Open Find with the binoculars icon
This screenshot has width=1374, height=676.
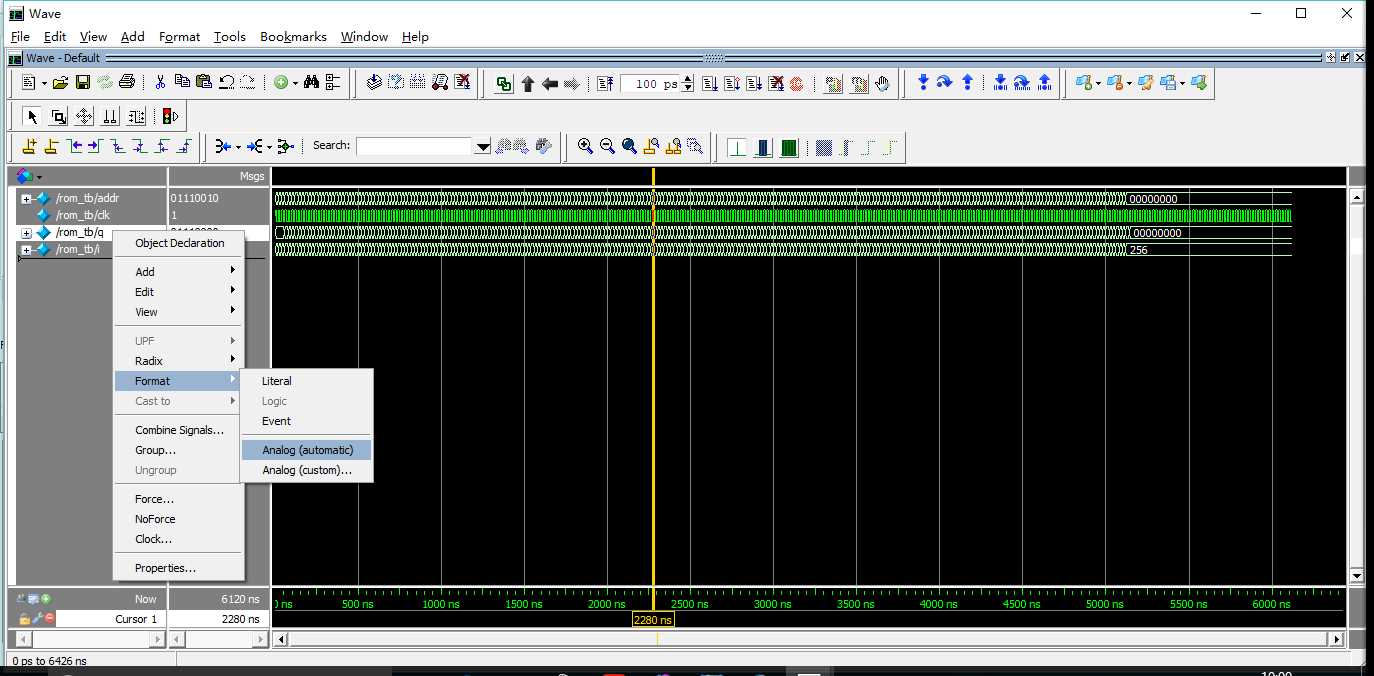pos(311,83)
